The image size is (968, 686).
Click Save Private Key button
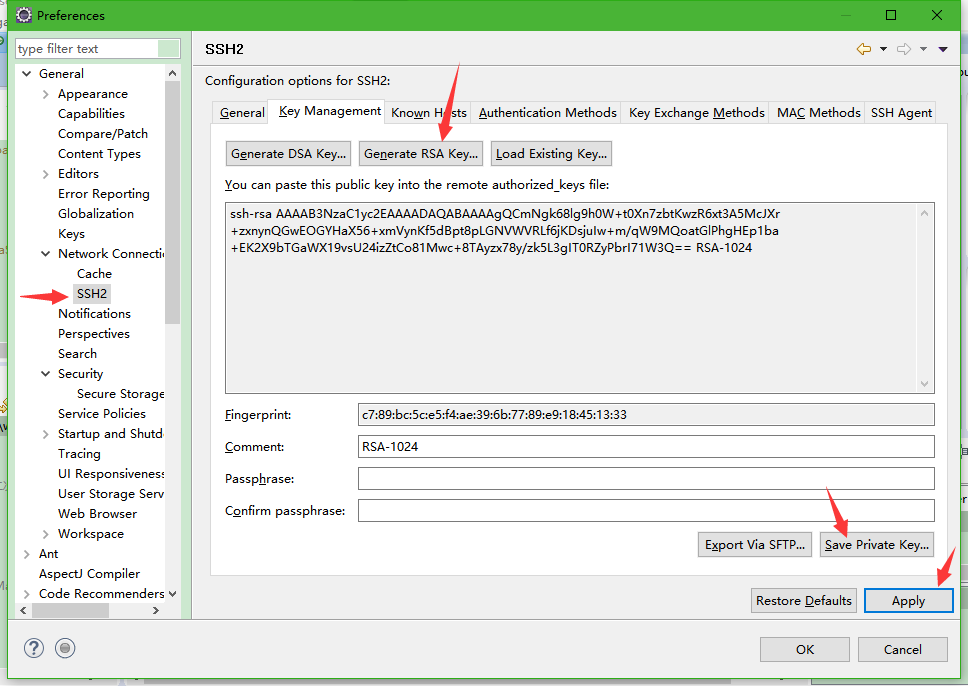click(x=877, y=545)
